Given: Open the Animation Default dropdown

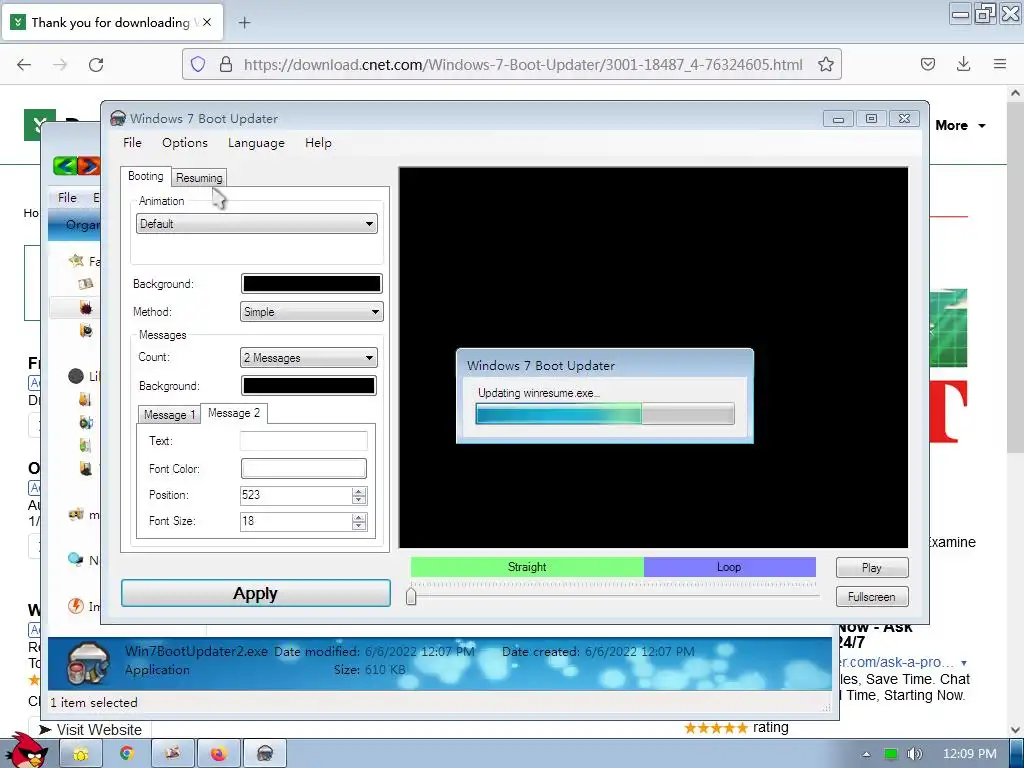Looking at the screenshot, I should pos(257,224).
